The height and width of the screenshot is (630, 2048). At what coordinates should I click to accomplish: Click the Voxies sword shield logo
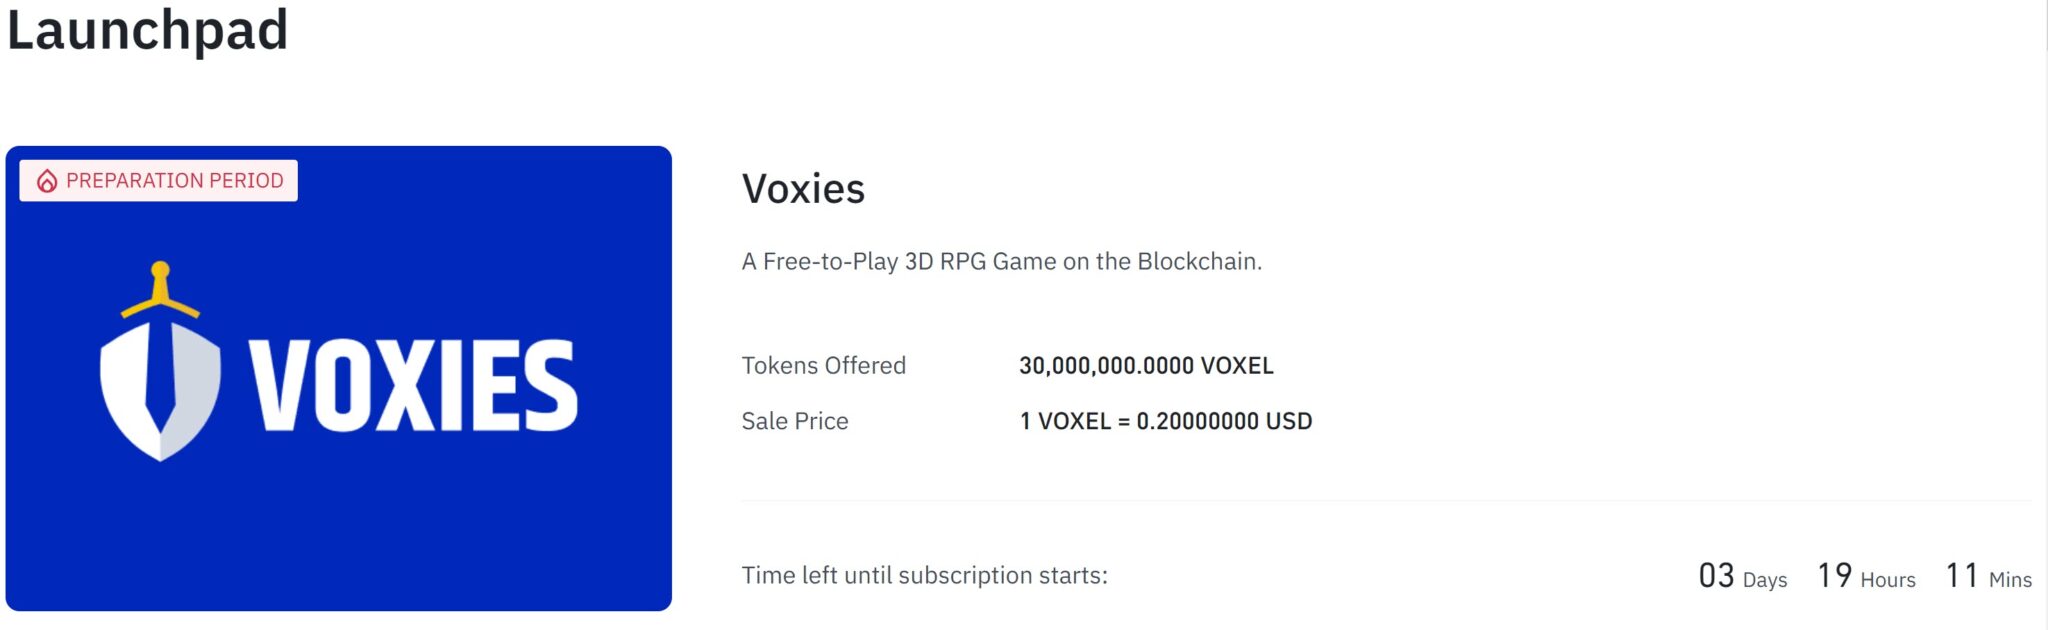[x=160, y=361]
